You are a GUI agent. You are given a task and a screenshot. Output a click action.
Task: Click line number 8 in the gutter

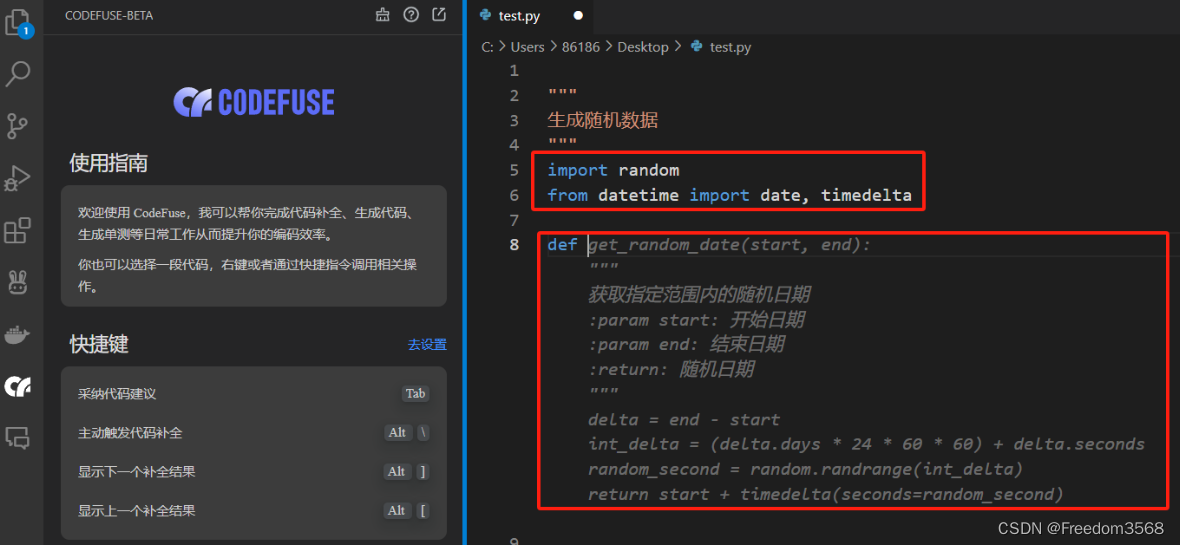514,245
